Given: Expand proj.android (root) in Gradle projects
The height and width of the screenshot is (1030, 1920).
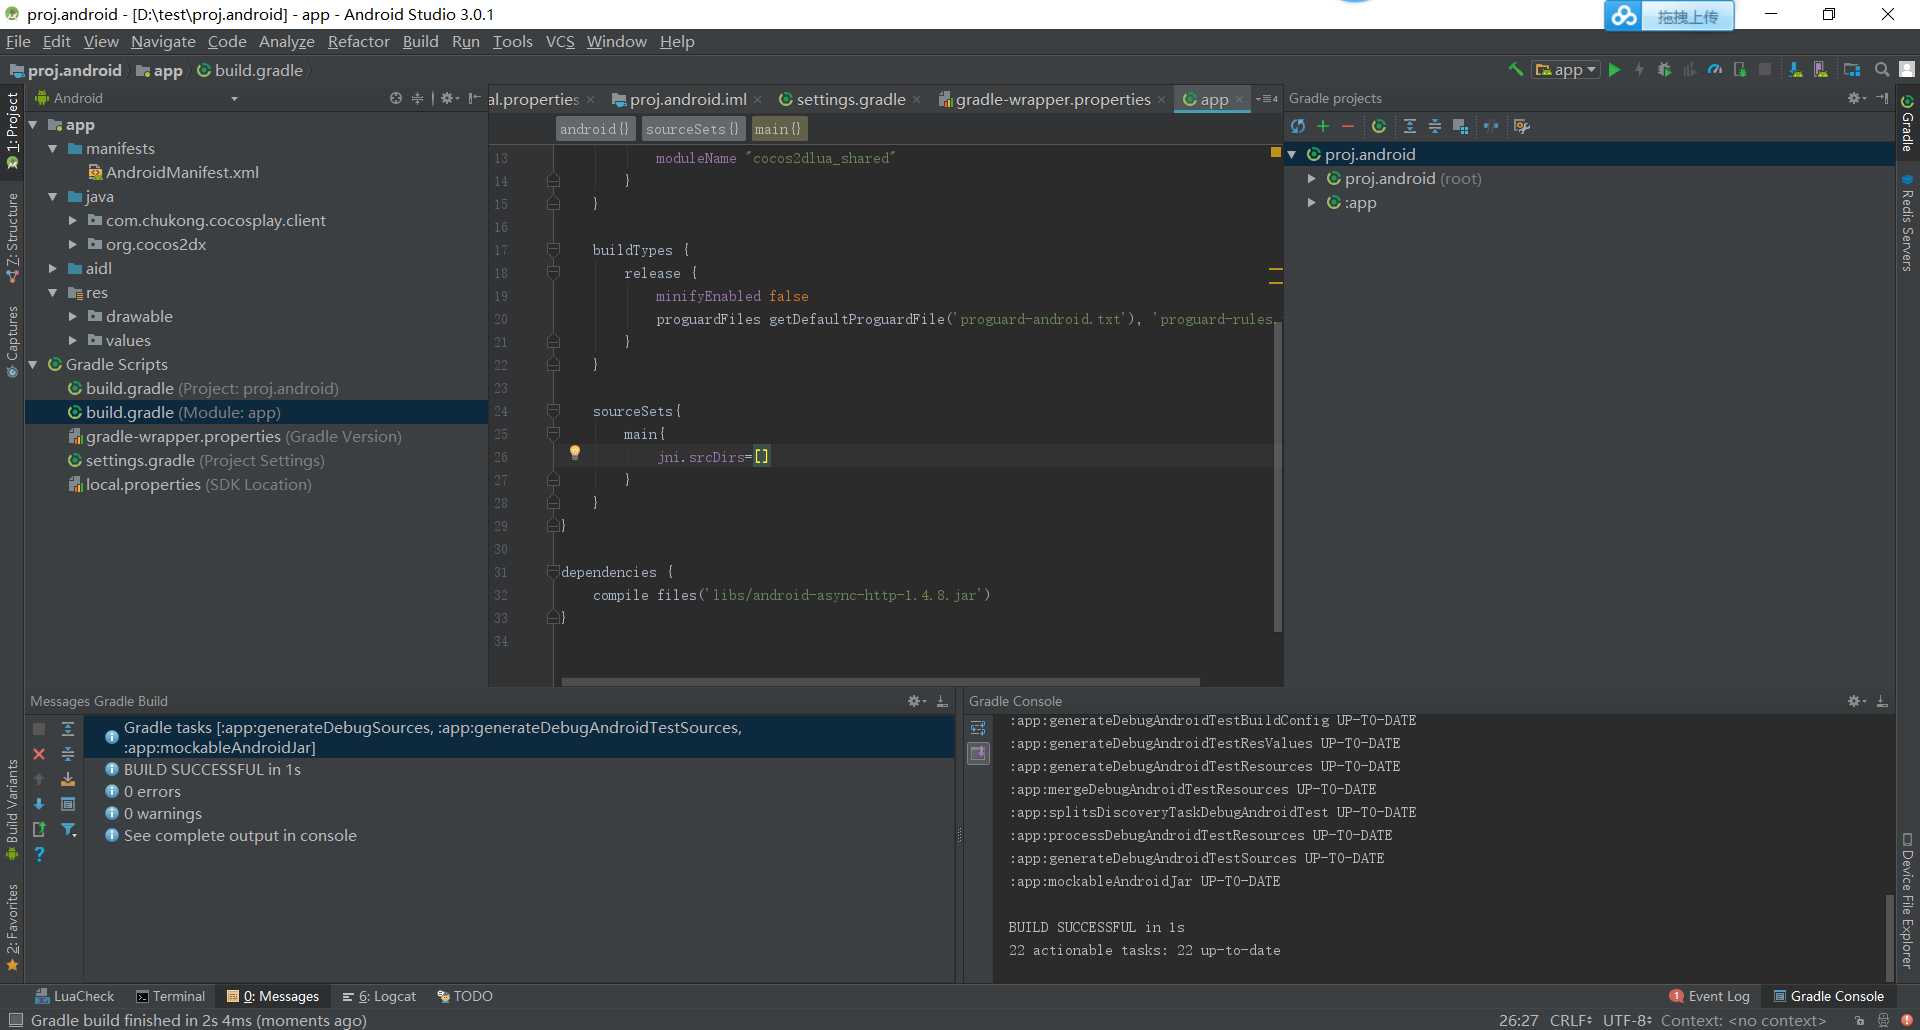Looking at the screenshot, I should point(1312,178).
